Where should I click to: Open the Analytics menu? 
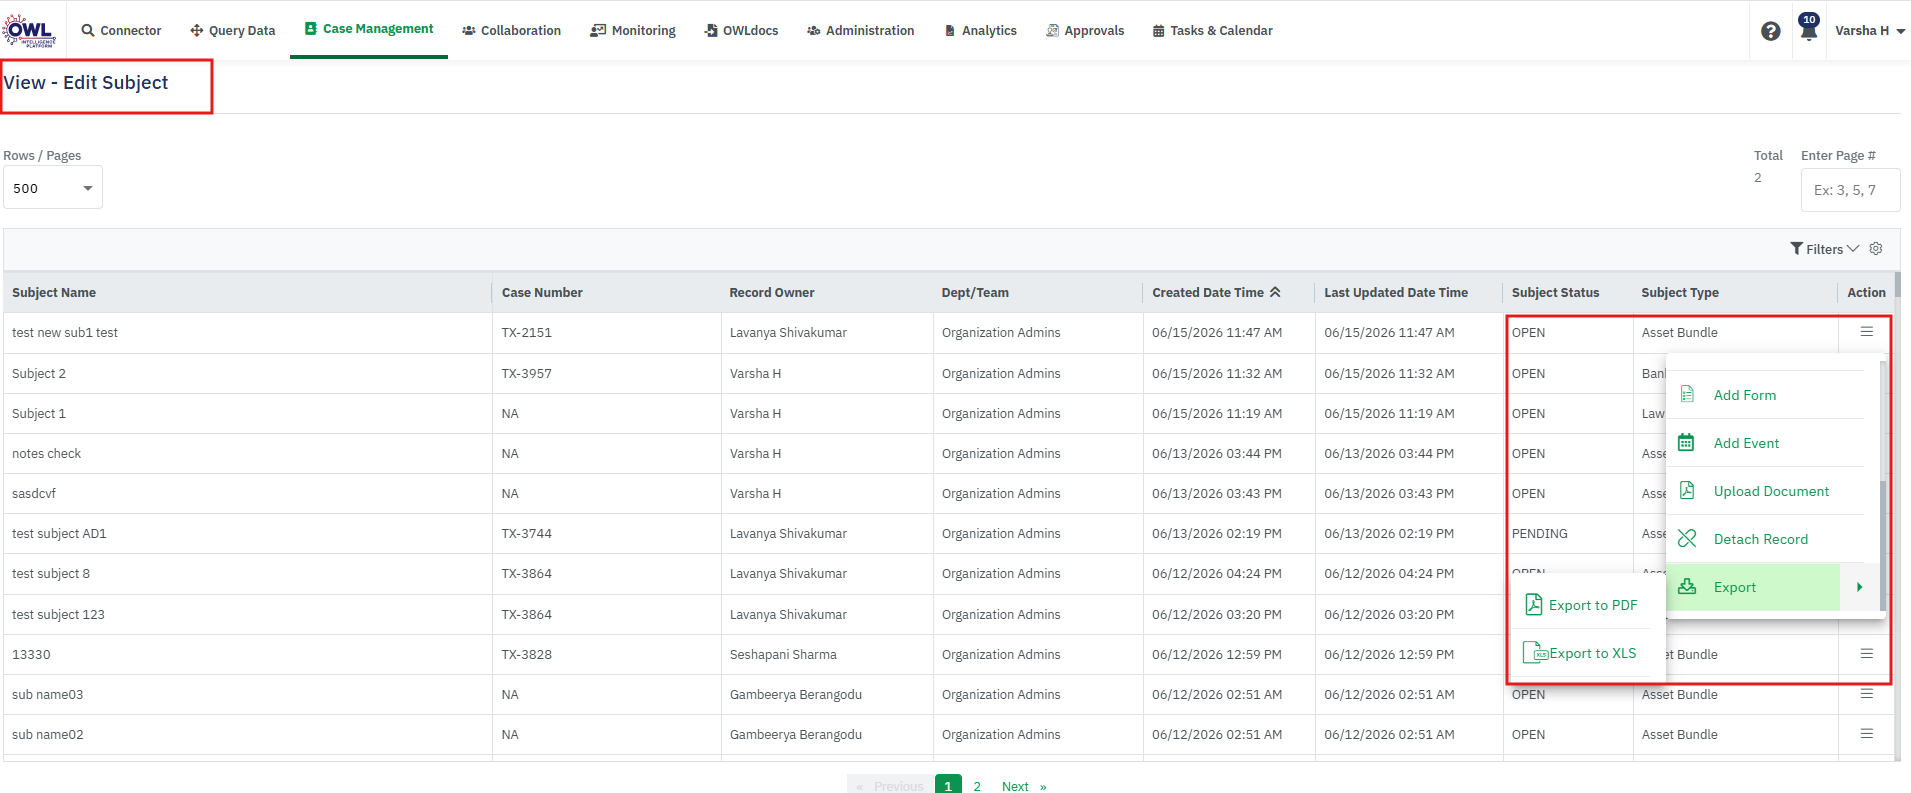[x=980, y=31]
